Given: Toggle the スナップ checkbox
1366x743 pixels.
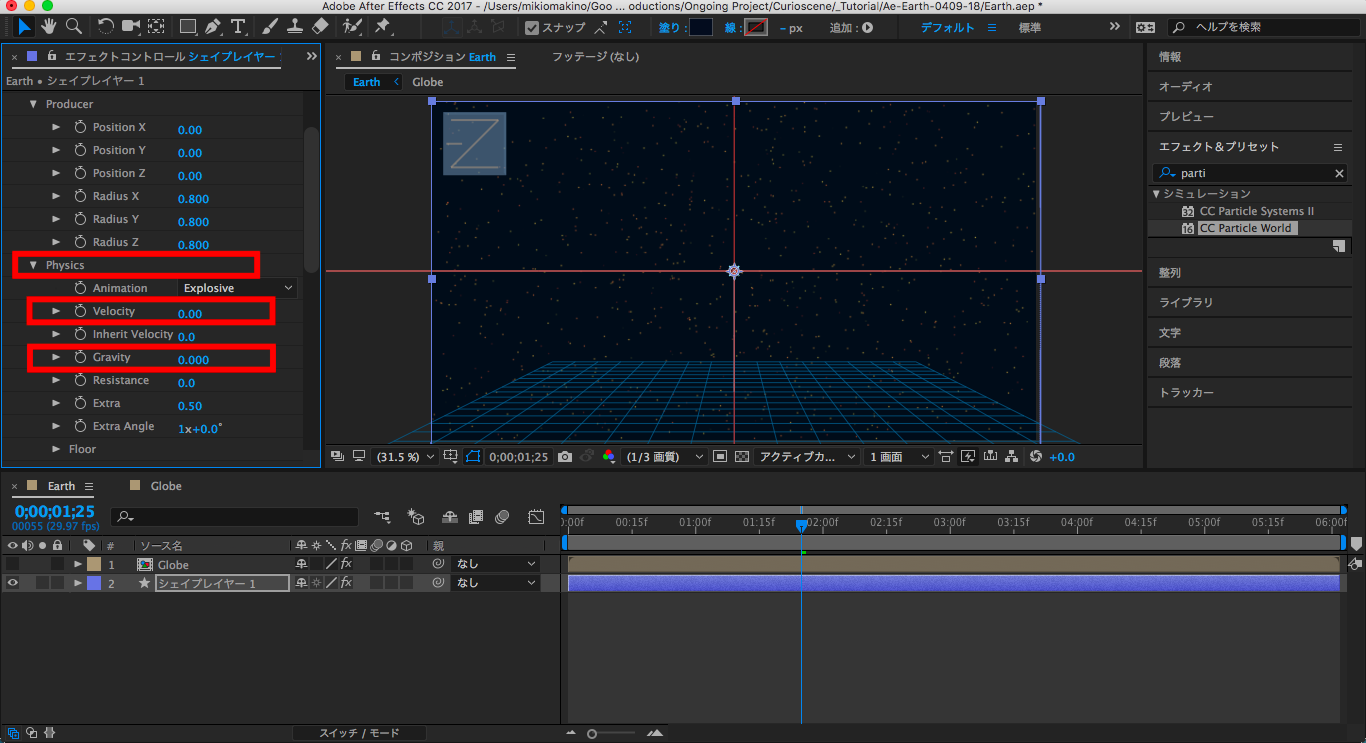Looking at the screenshot, I should pos(532,28).
